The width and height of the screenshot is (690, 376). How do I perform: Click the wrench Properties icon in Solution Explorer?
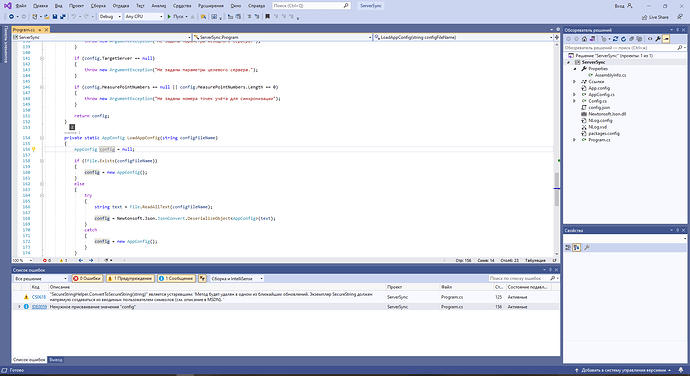658,39
